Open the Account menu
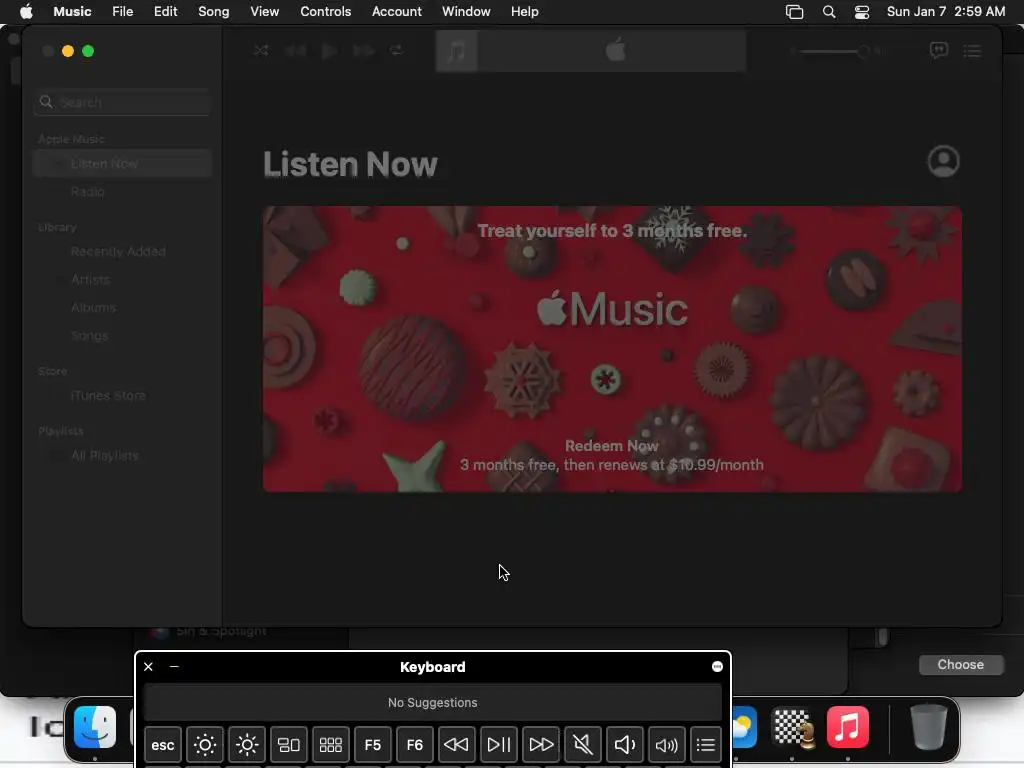The image size is (1024, 768). tap(396, 12)
